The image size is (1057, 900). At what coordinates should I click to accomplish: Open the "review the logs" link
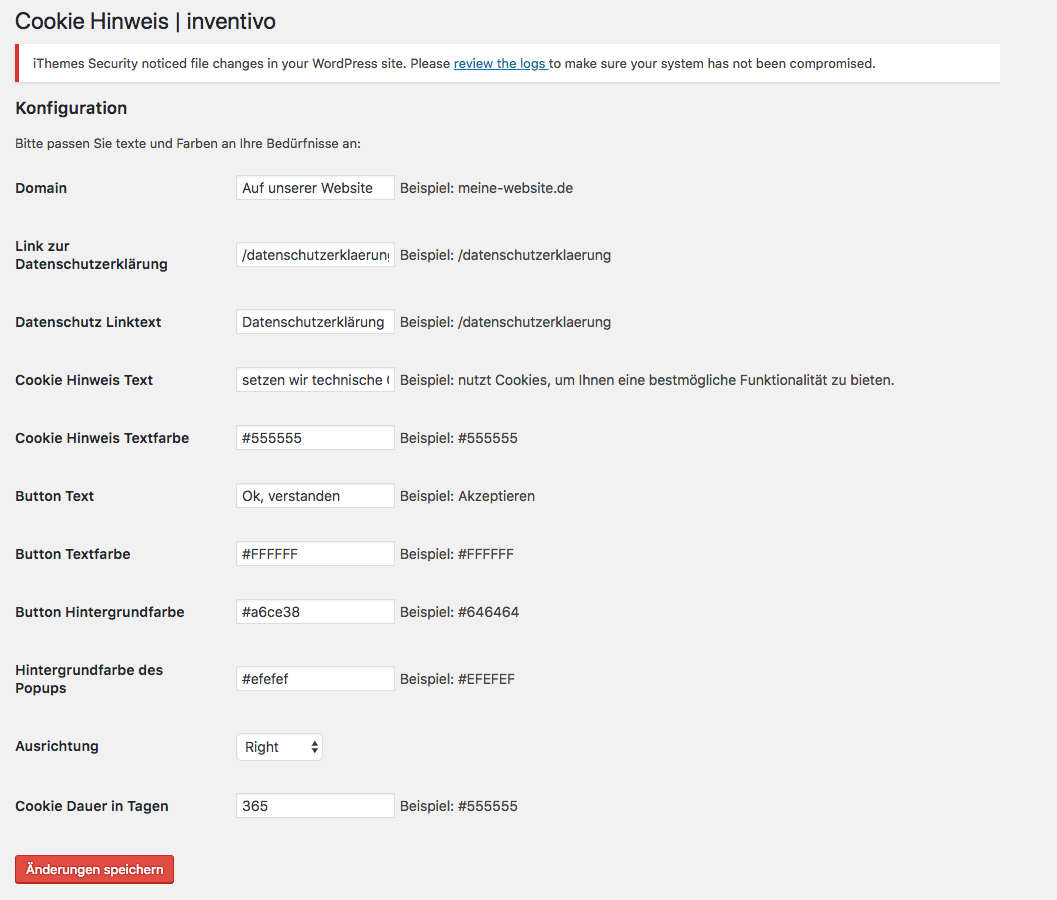499,64
